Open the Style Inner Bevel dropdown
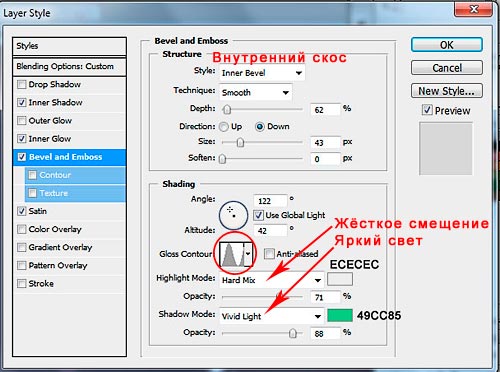The height and width of the screenshot is (372, 500). click(x=262, y=73)
